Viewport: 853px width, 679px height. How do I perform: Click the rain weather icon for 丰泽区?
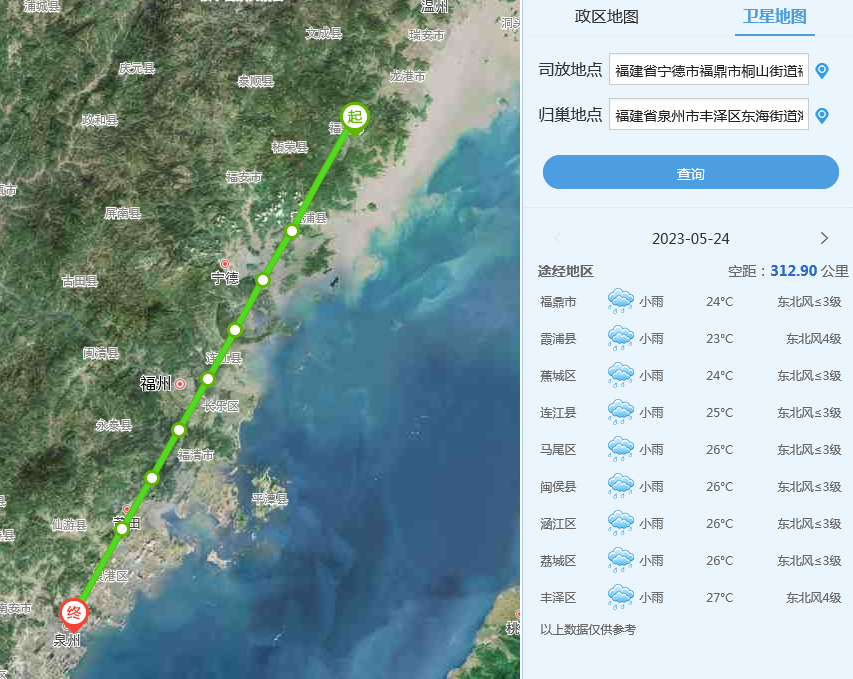click(620, 597)
